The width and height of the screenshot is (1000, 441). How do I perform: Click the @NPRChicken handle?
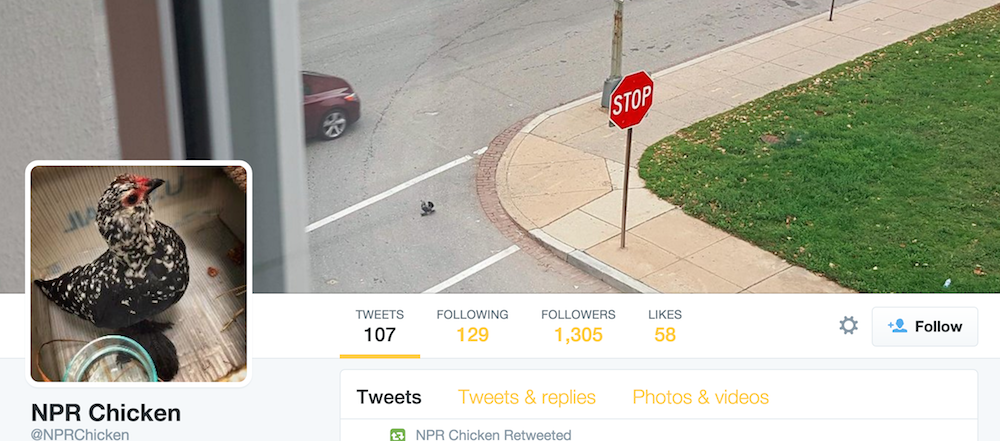tap(80, 435)
